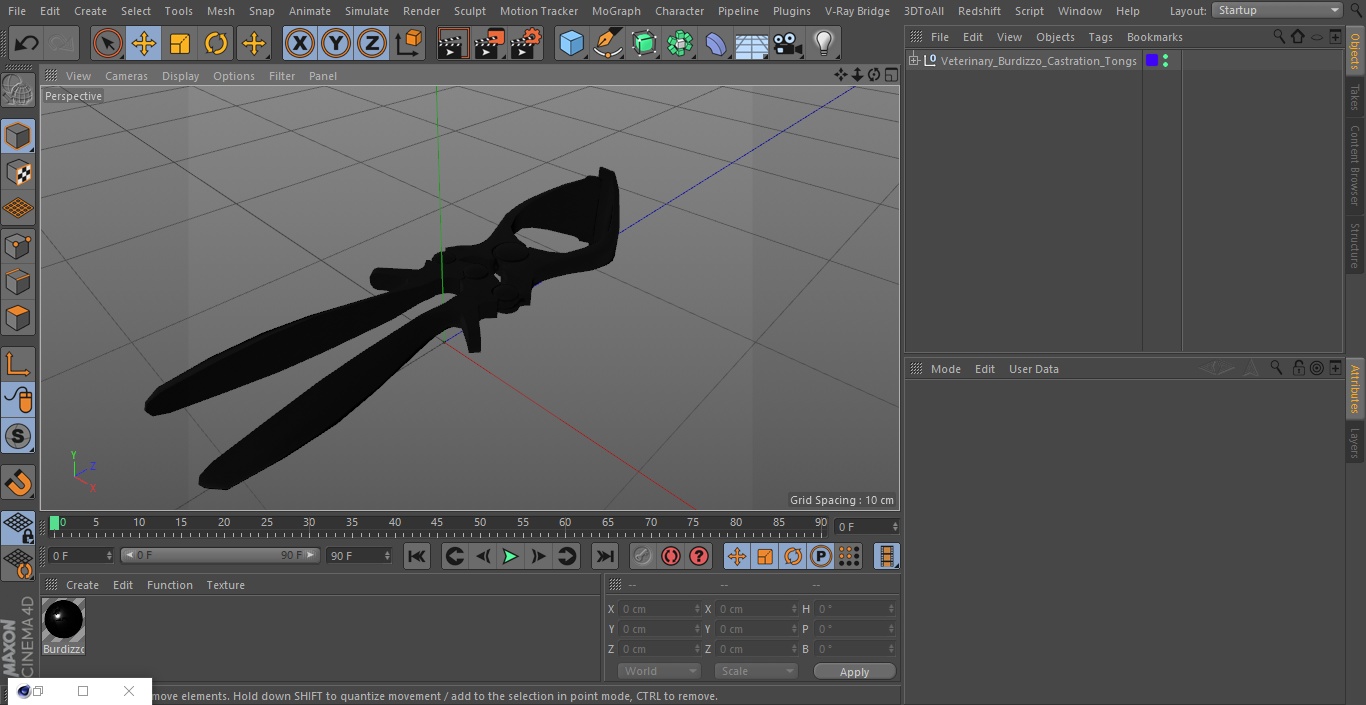The image size is (1366, 705).
Task: Click Record Active Objects button
Action: tap(643, 556)
